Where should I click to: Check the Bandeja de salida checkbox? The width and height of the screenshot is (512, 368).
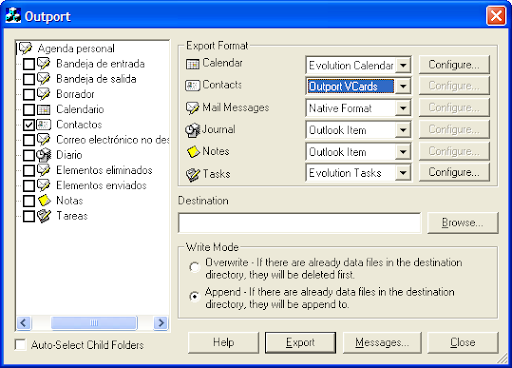[x=29, y=79]
